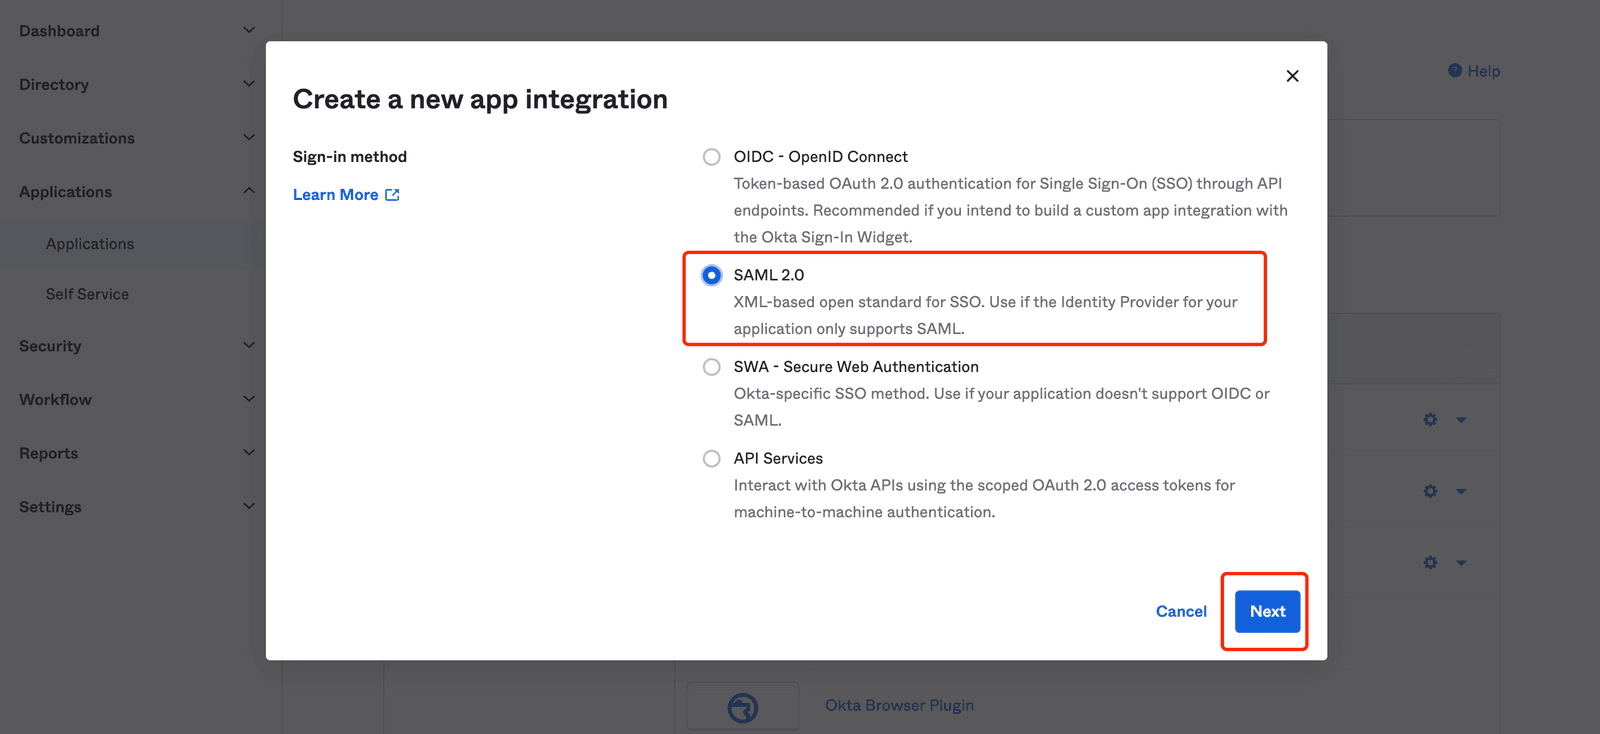Expand the Directory section chevron
This screenshot has width=1600, height=734.
(249, 84)
